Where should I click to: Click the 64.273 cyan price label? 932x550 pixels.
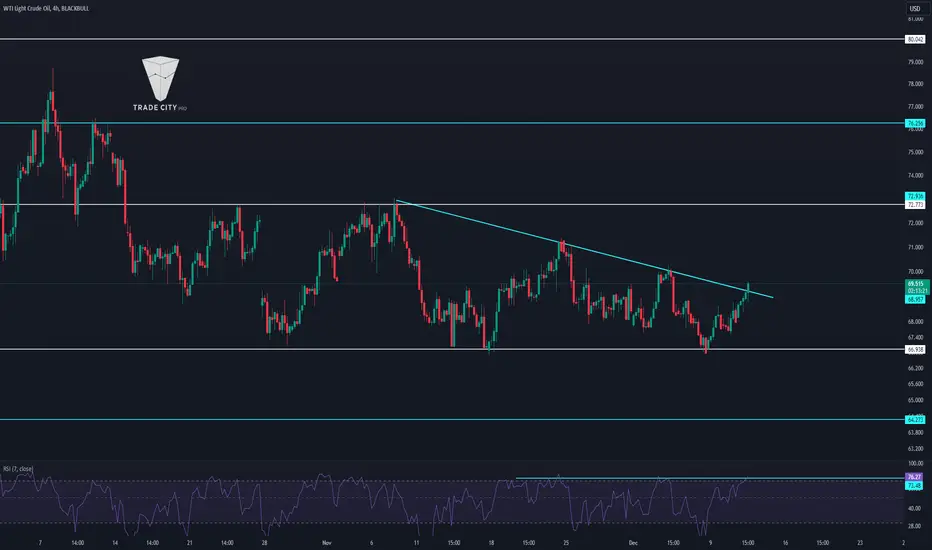[x=915, y=420]
